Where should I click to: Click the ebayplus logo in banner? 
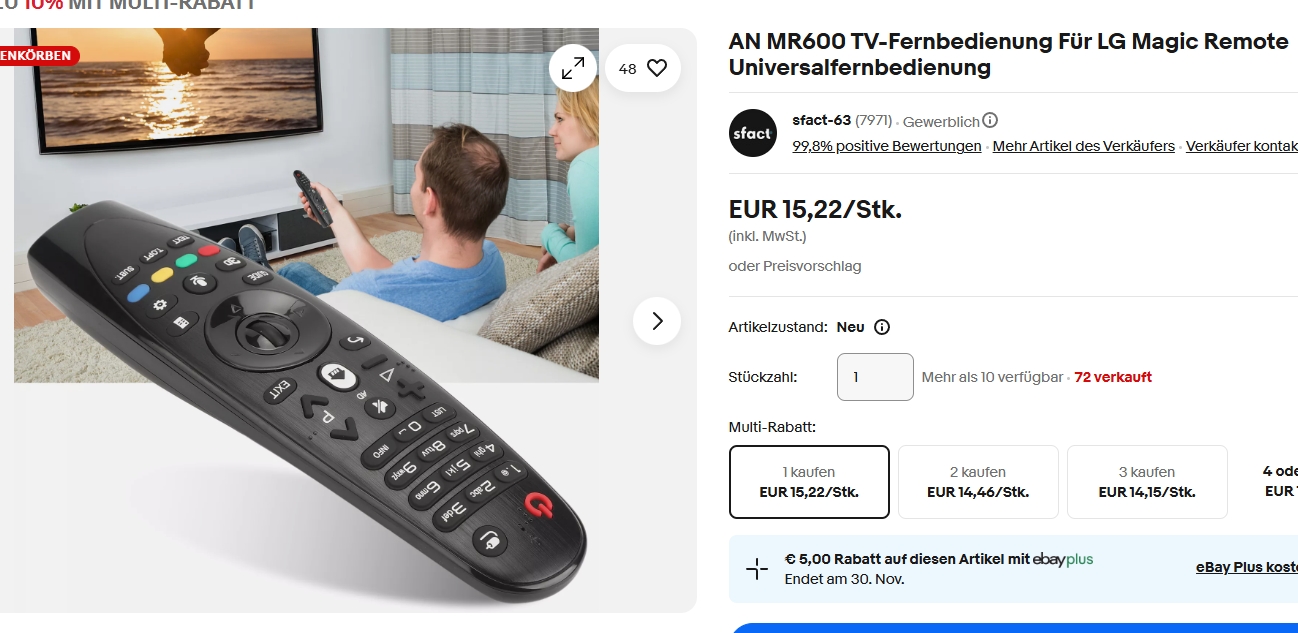click(1063, 559)
